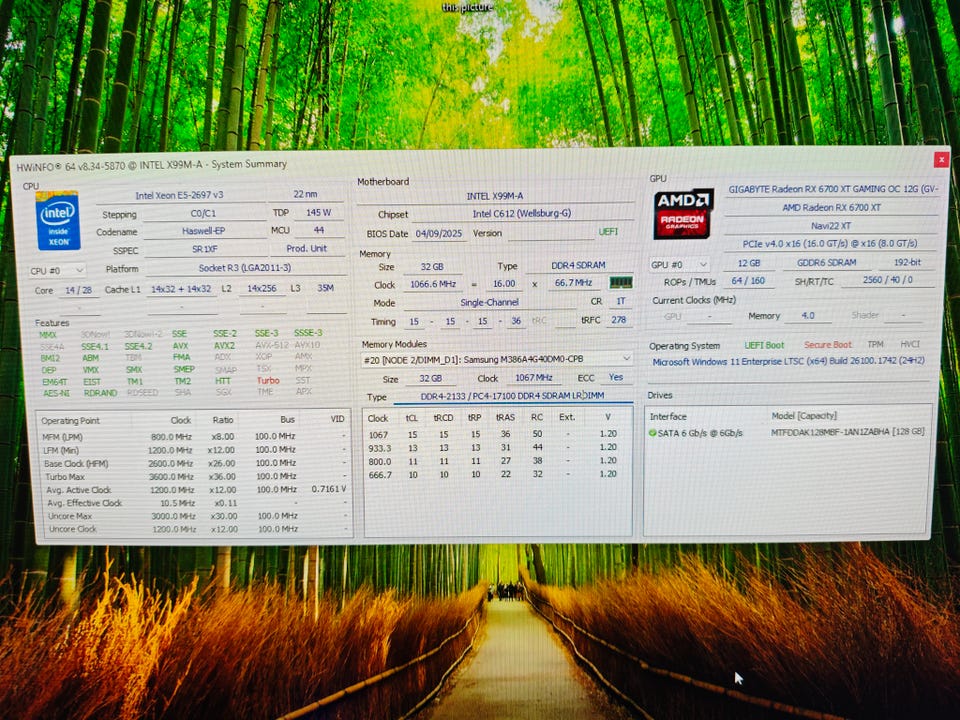Click the ECC Yes value
The height and width of the screenshot is (720, 960).
[616, 377]
